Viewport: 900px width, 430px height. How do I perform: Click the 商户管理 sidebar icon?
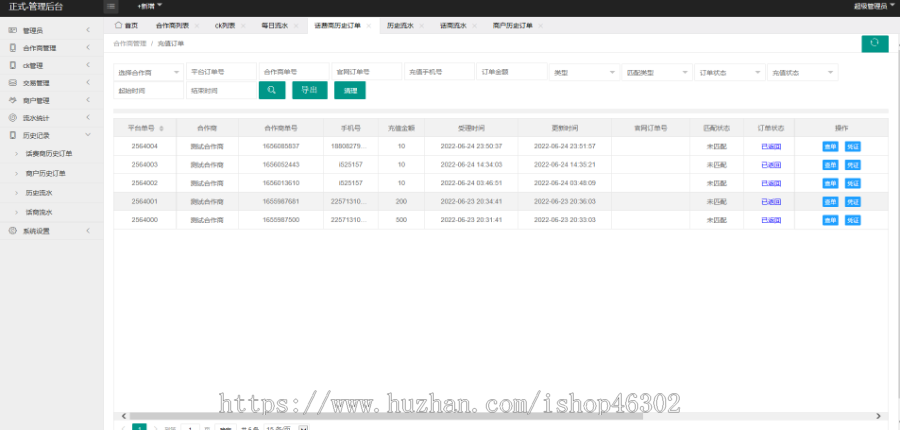pyautogui.click(x=13, y=100)
